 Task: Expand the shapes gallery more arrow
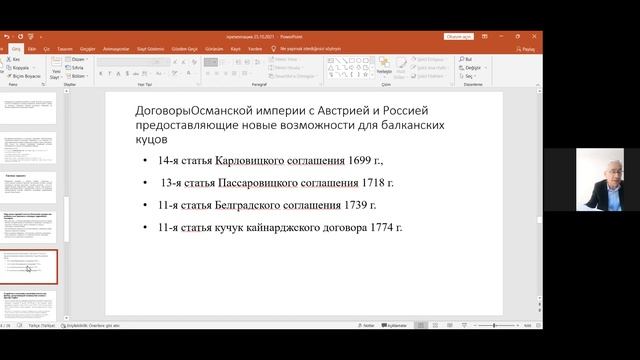pyautogui.click(x=372, y=75)
